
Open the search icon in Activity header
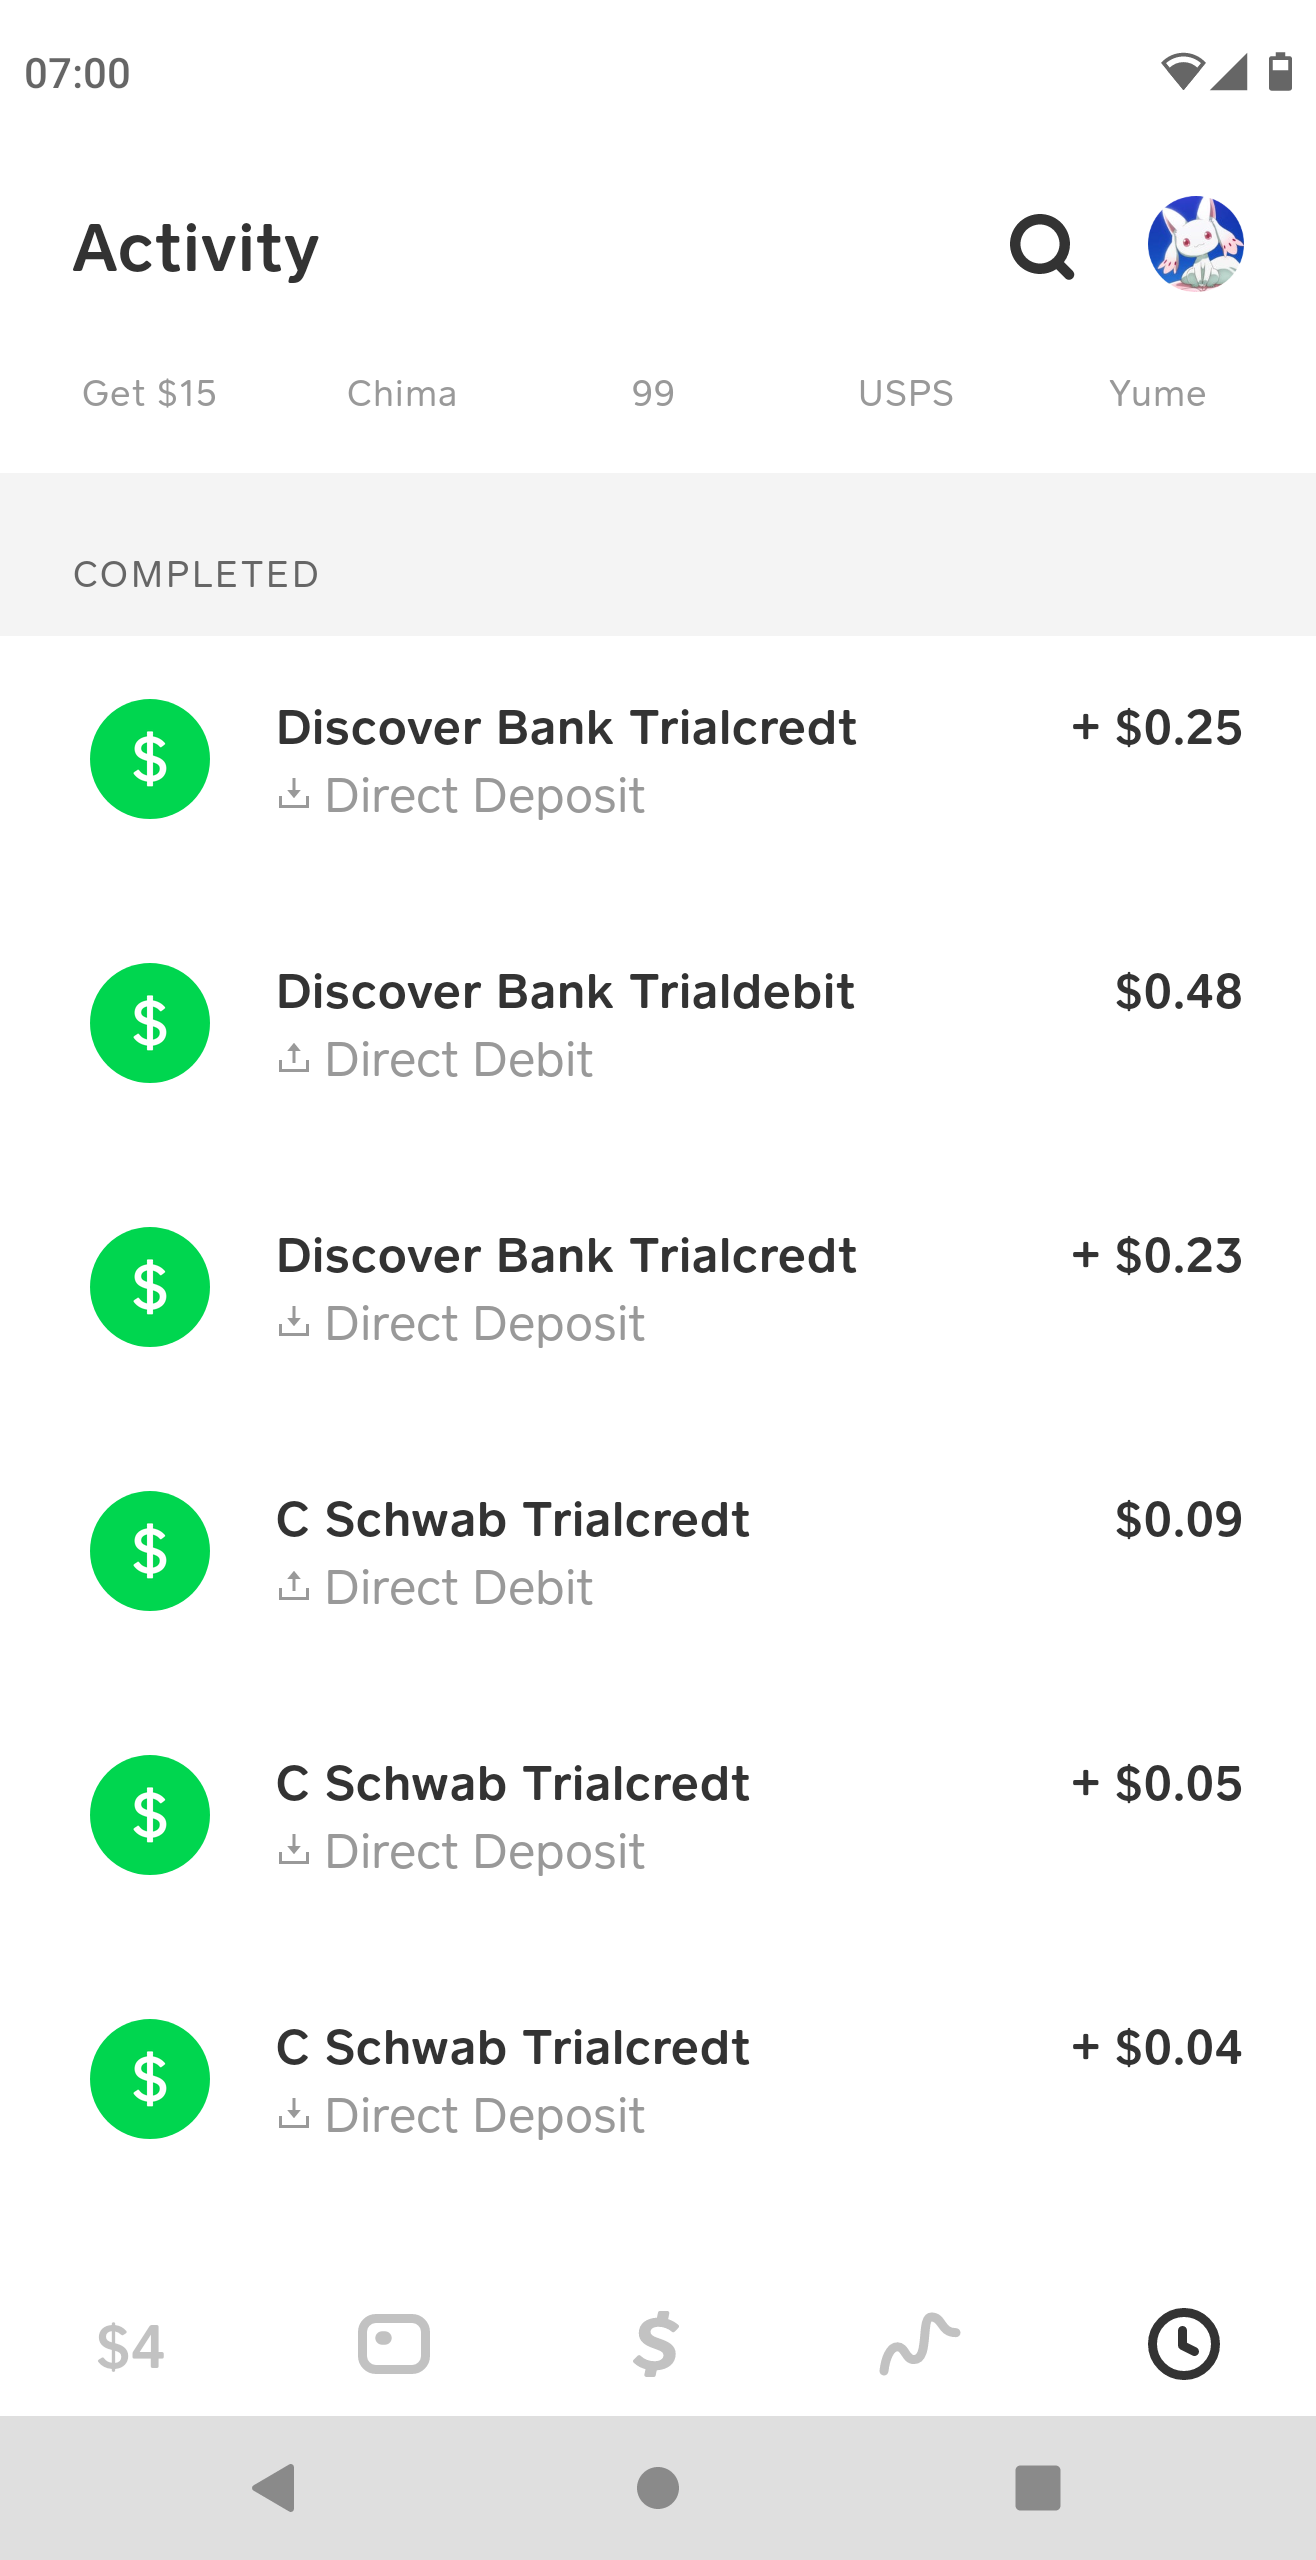pos(1042,246)
